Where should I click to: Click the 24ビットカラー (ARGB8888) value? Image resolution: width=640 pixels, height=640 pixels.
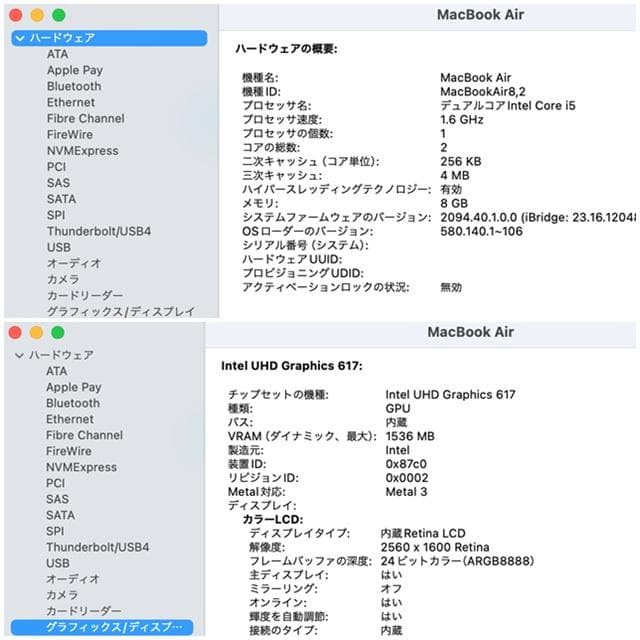click(x=457, y=561)
